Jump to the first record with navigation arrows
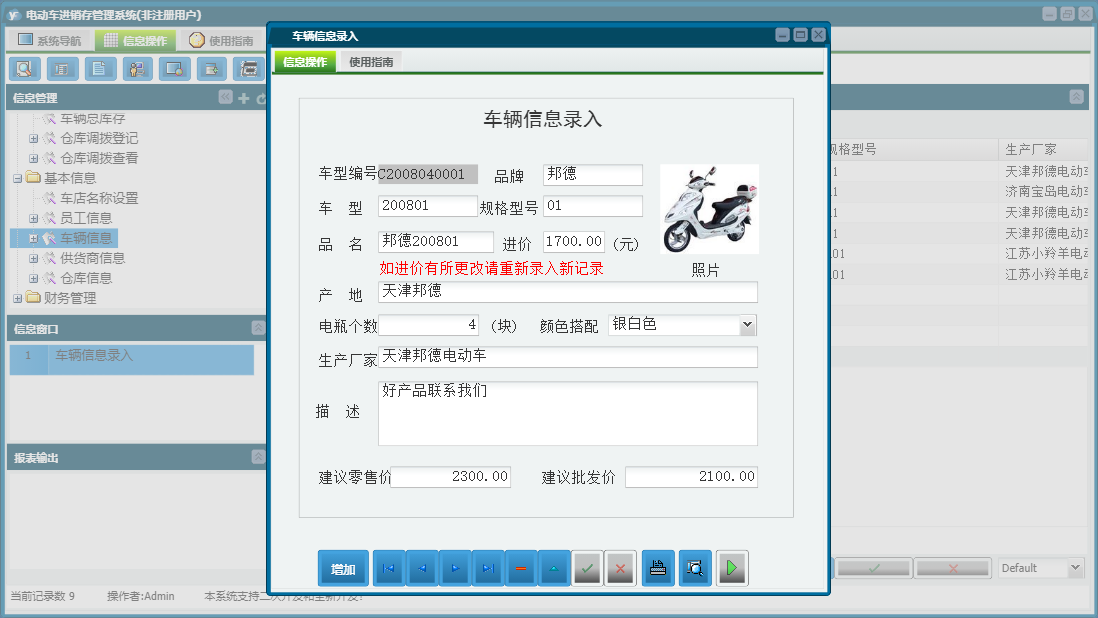The image size is (1098, 618). pos(389,567)
